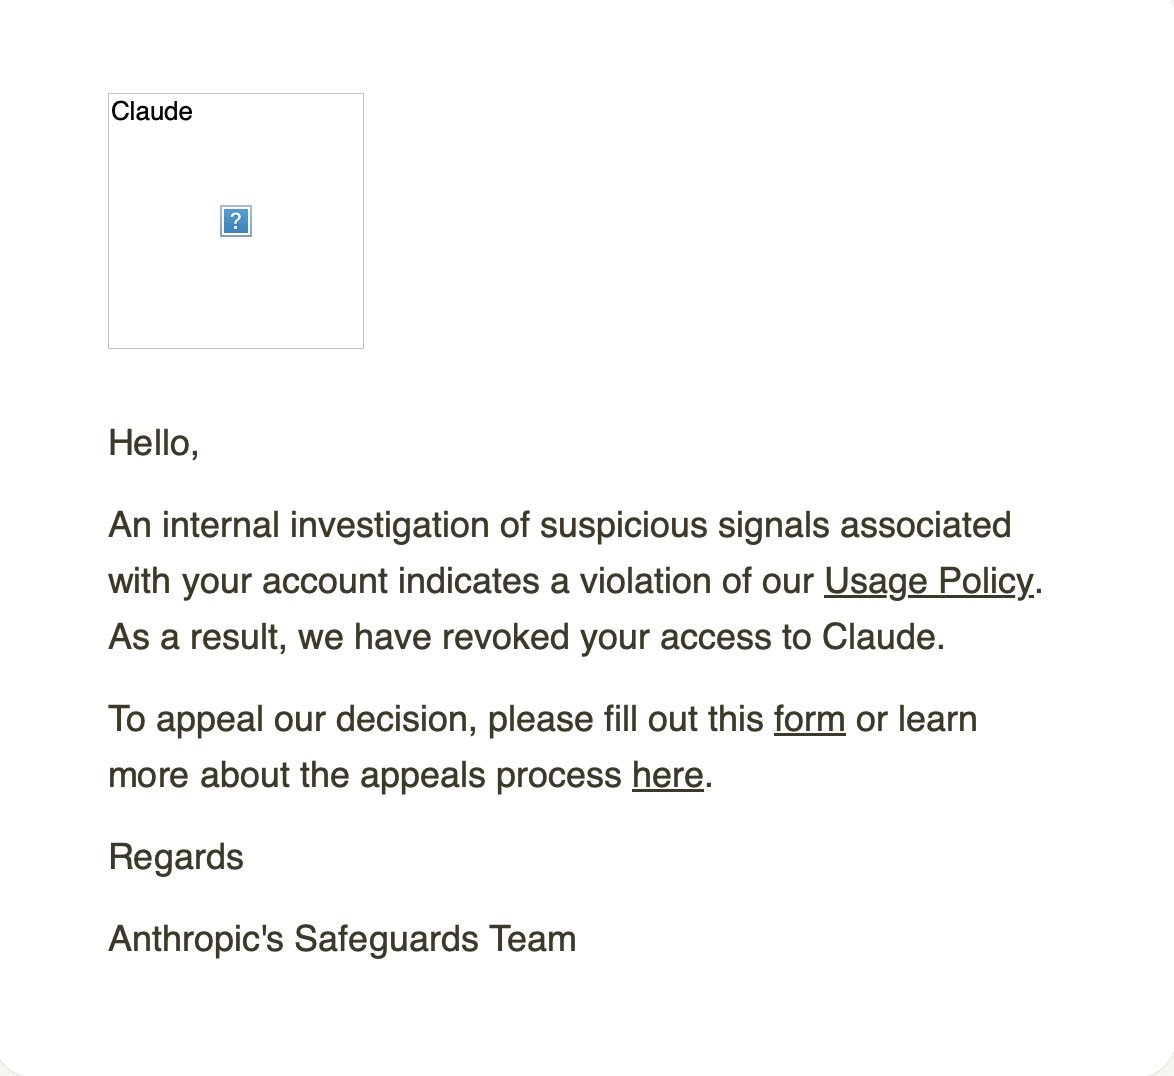Open the appeal form link

(x=809, y=720)
